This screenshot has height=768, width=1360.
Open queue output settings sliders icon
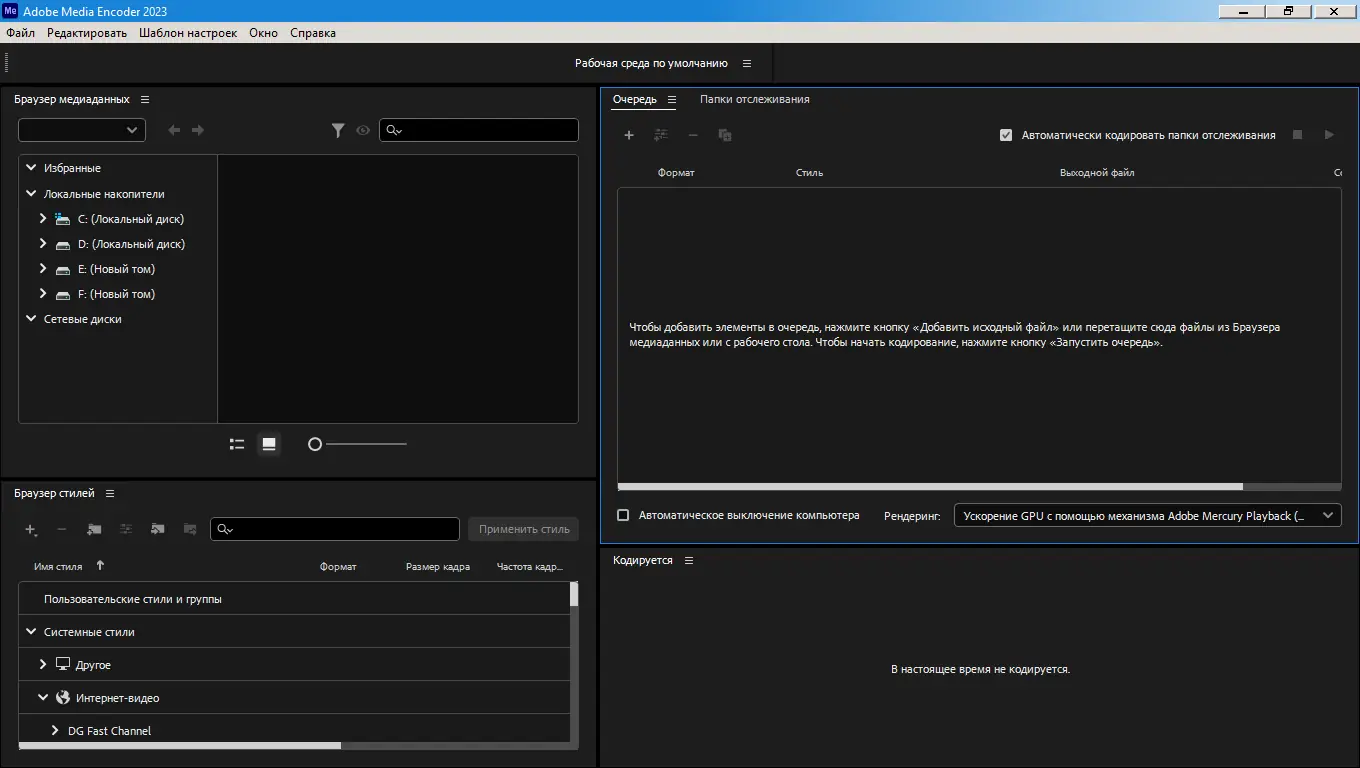click(x=661, y=135)
